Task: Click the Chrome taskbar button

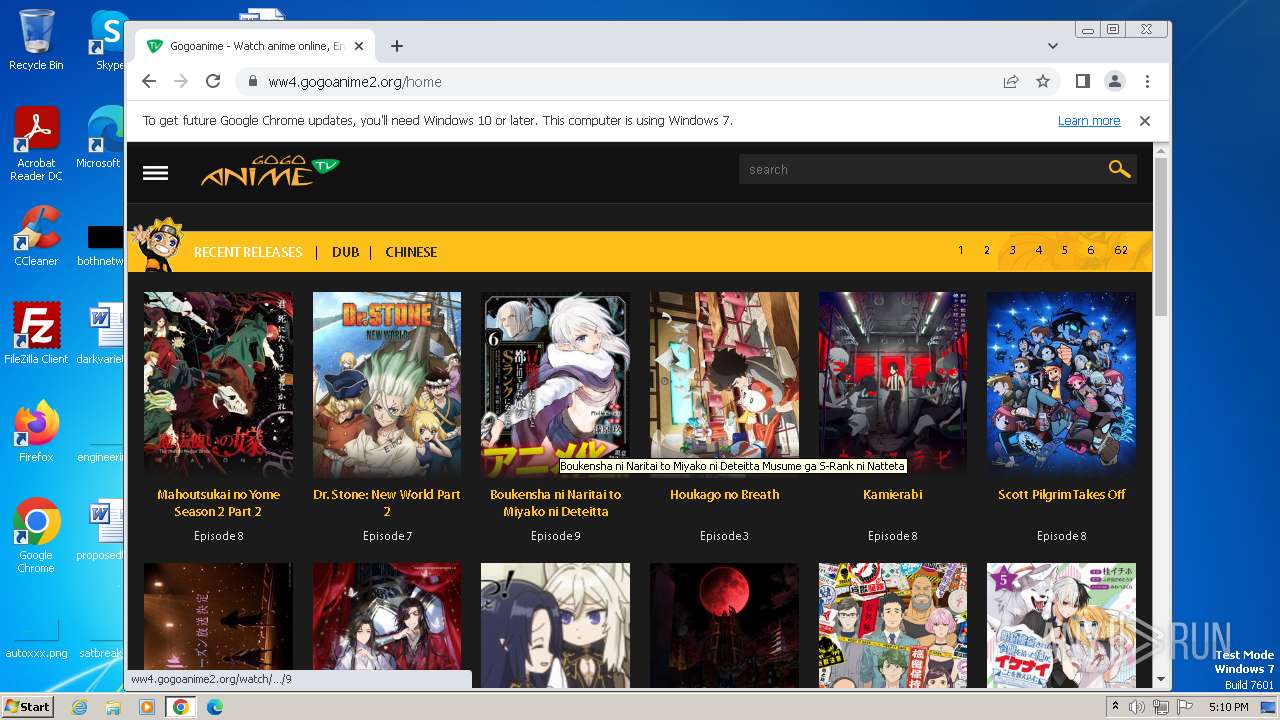Action: [x=180, y=707]
